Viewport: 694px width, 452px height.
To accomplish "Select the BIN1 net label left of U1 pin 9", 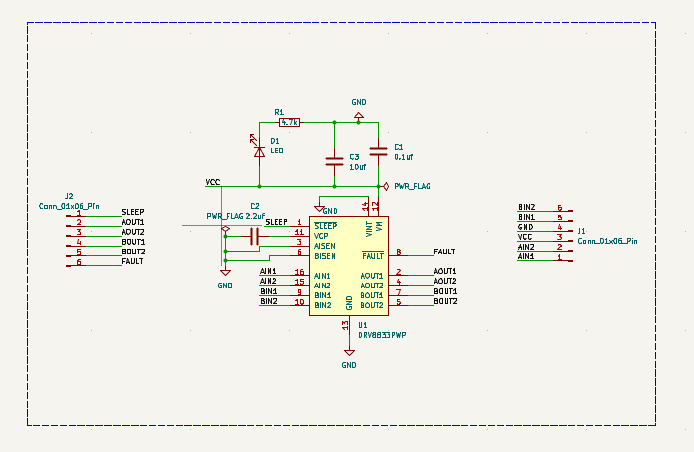I will point(269,291).
